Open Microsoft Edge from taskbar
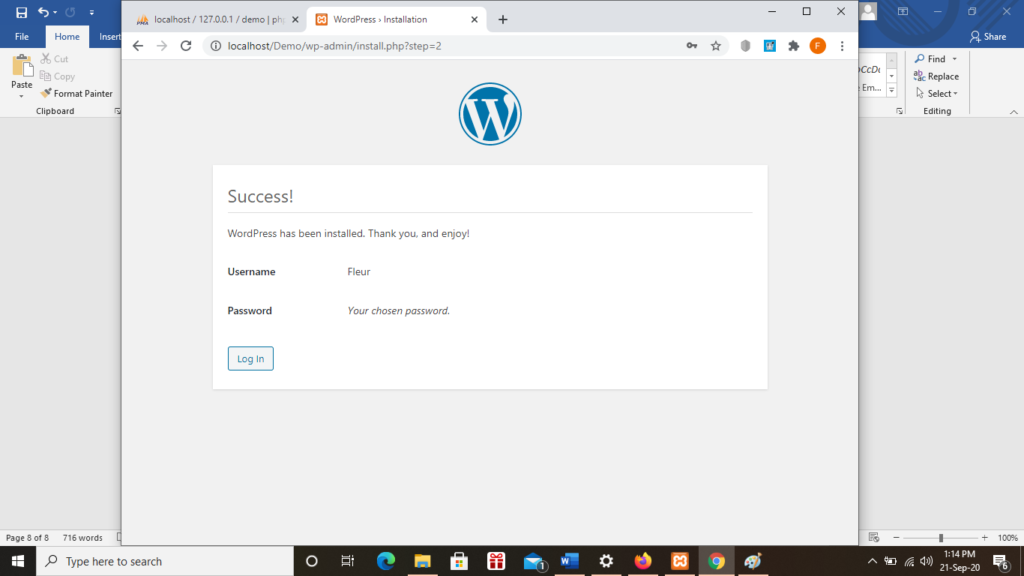 tap(386, 561)
